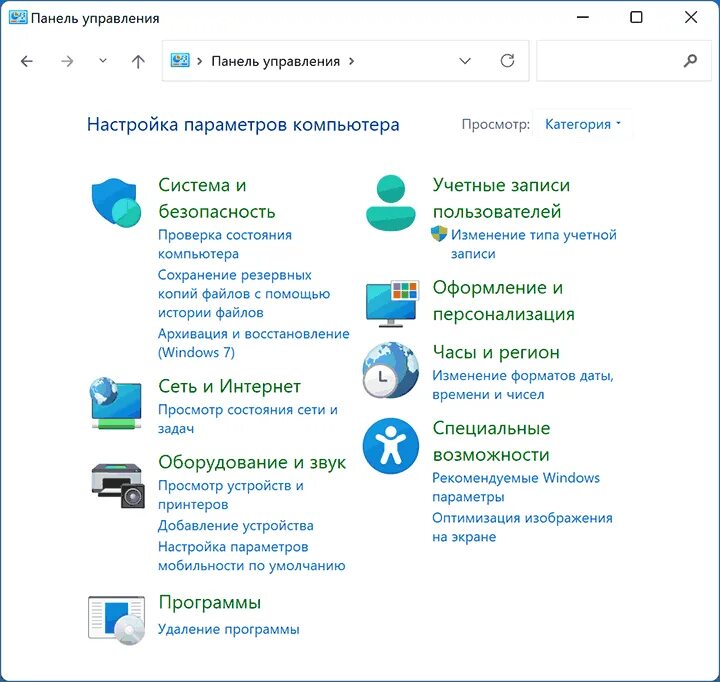This screenshot has height=682, width=720.
Task: Maximize the Control Panel window
Action: (x=636, y=17)
